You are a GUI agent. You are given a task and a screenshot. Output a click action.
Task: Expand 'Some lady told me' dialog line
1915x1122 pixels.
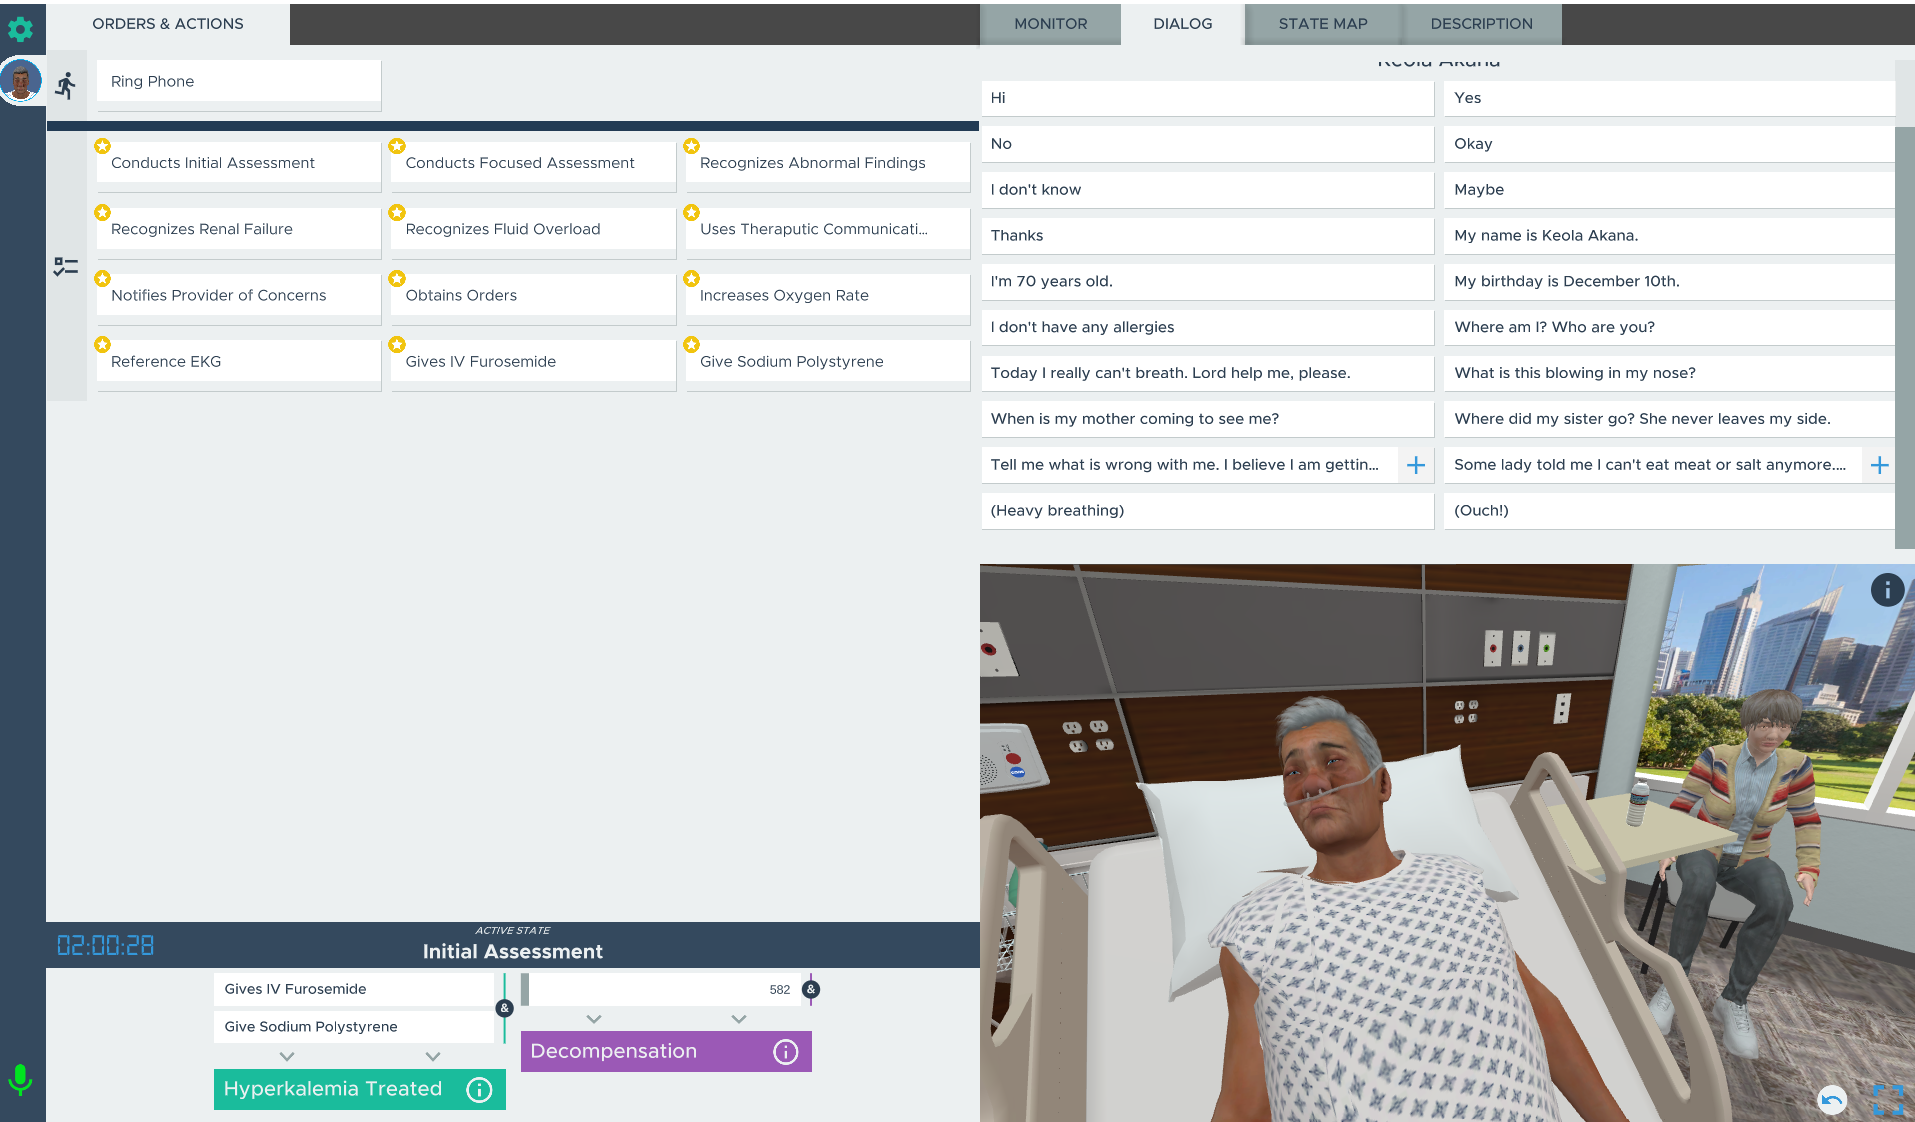pyautogui.click(x=1879, y=465)
